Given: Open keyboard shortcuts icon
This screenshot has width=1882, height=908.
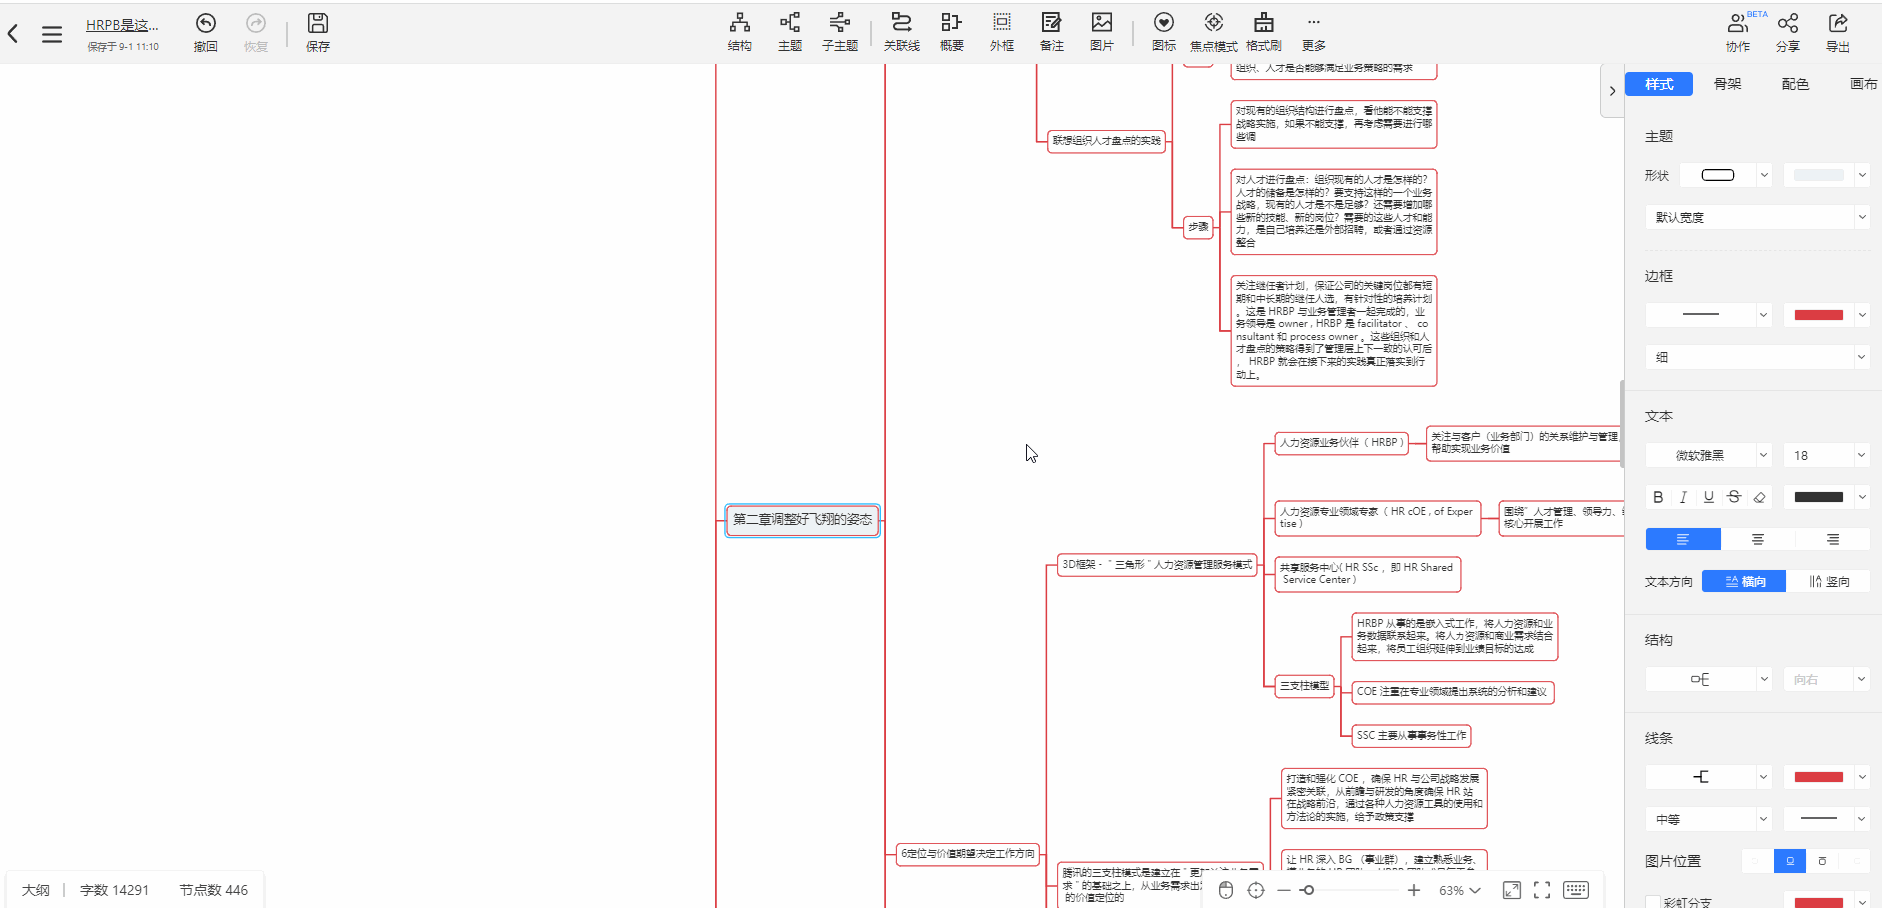Looking at the screenshot, I should coord(1576,890).
